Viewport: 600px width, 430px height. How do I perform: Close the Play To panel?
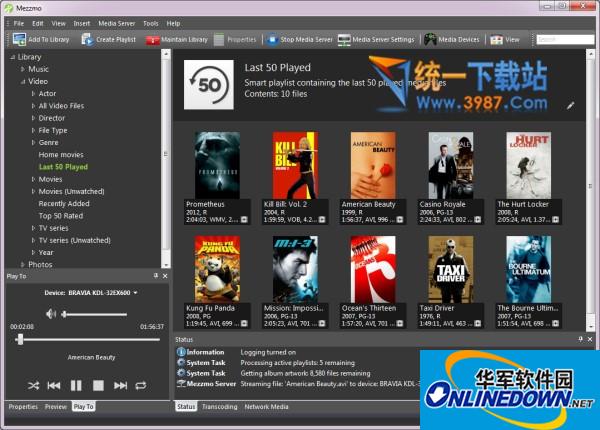point(165,276)
